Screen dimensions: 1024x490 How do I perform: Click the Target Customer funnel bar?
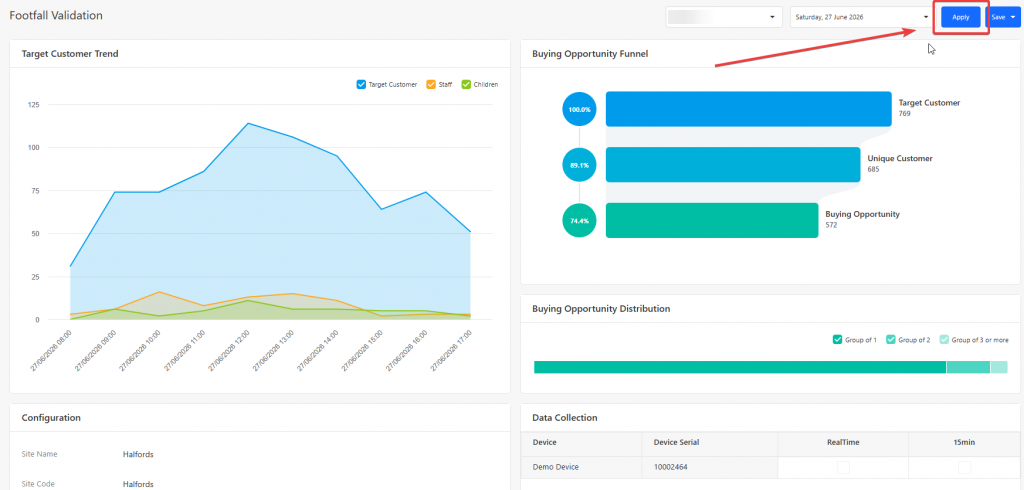748,109
